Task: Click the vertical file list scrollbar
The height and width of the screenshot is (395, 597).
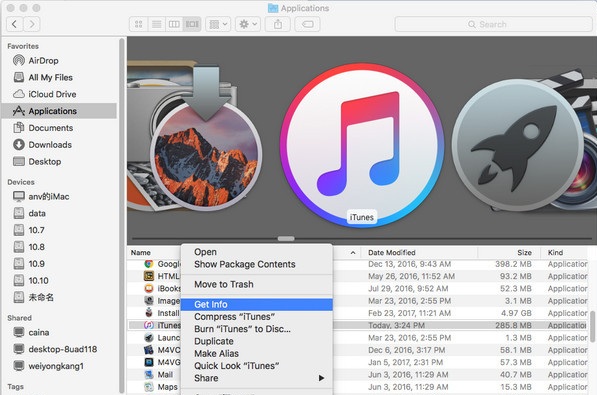Action: point(592,327)
